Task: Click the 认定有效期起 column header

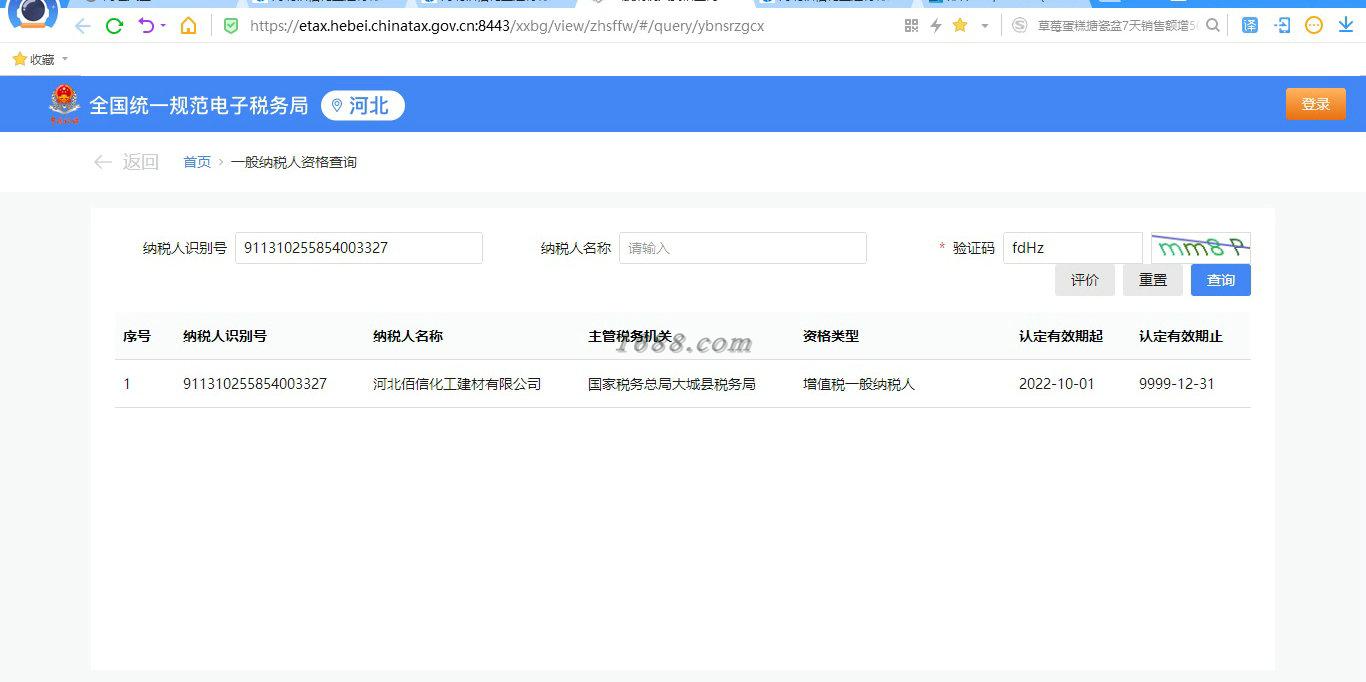Action: point(1061,336)
